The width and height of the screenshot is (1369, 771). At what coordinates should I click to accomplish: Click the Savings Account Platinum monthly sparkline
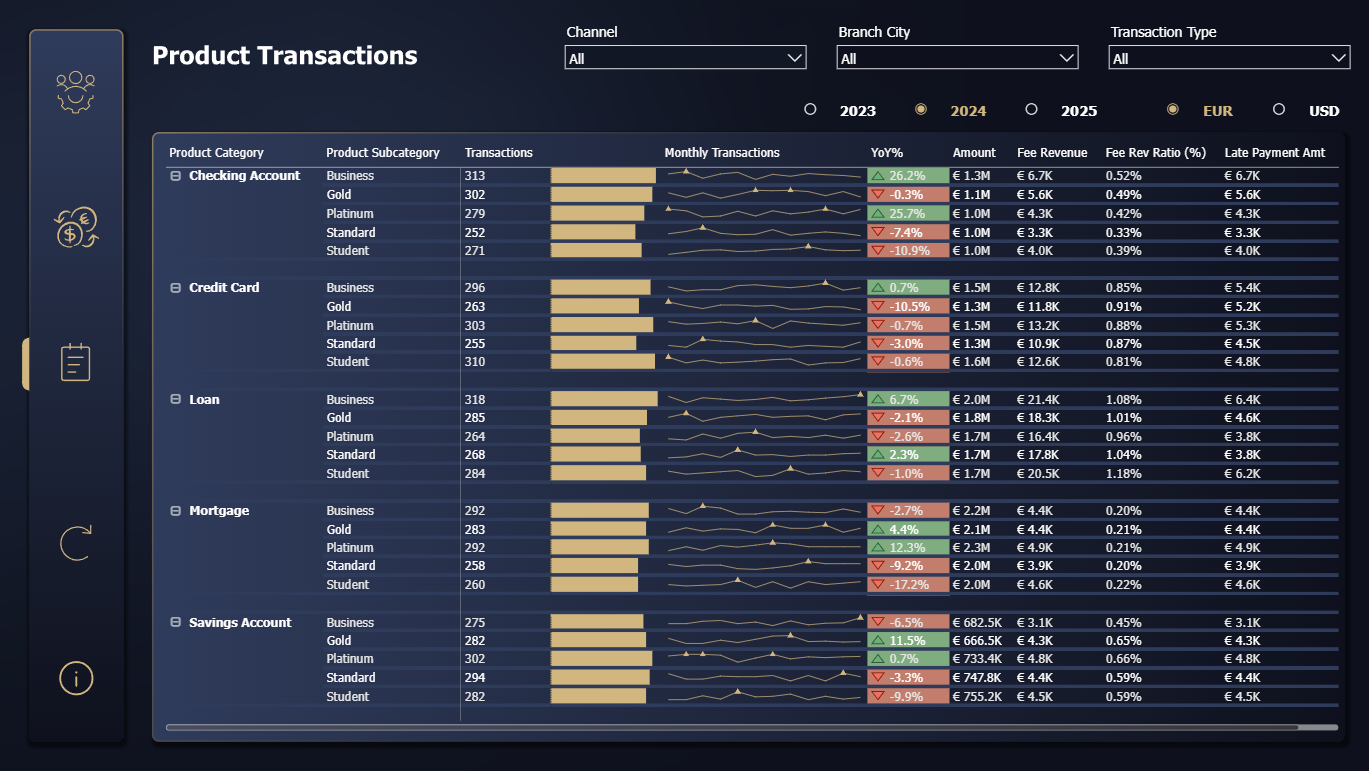[764, 659]
